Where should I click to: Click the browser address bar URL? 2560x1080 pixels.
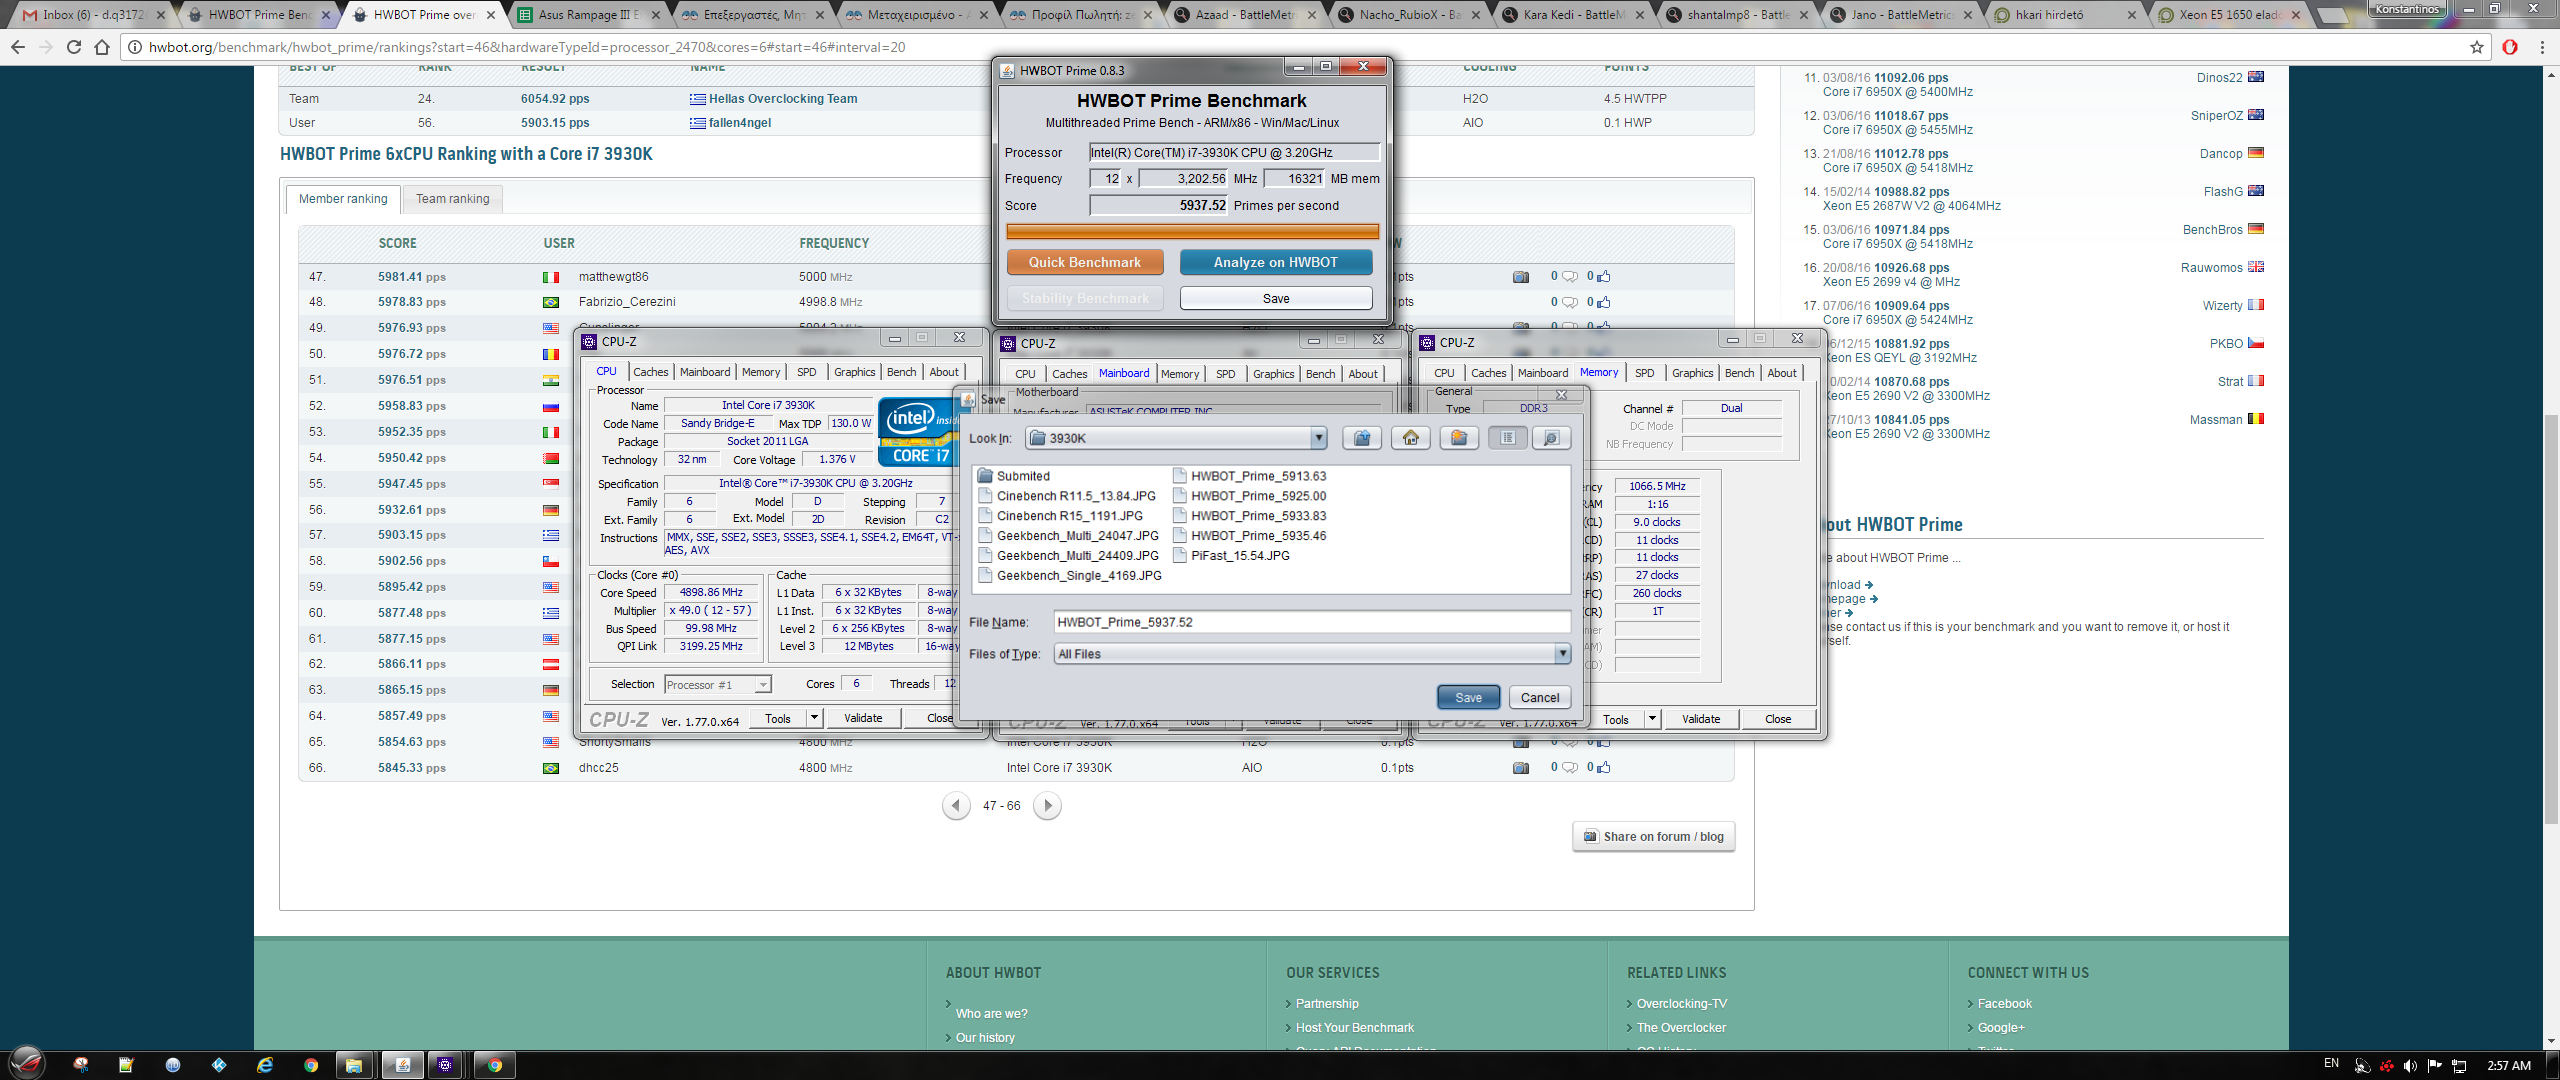tap(527, 47)
